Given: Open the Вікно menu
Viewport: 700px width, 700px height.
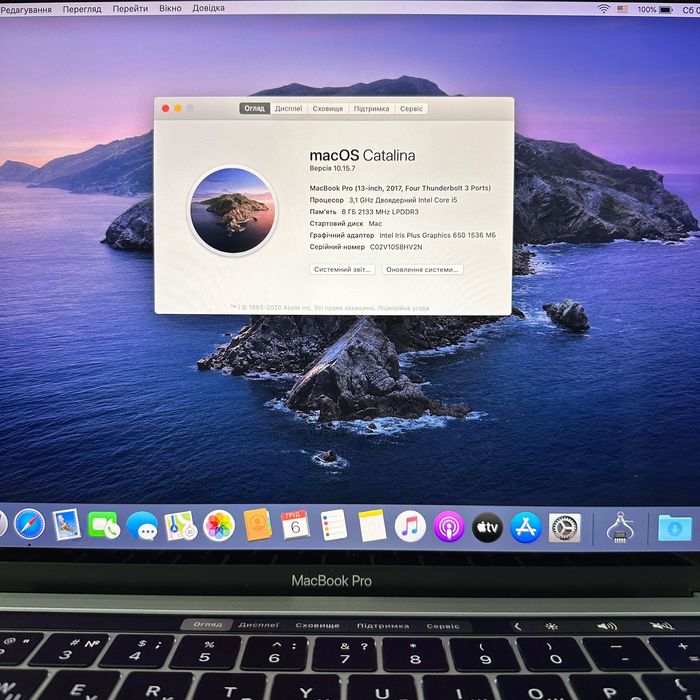Looking at the screenshot, I should pos(170,8).
